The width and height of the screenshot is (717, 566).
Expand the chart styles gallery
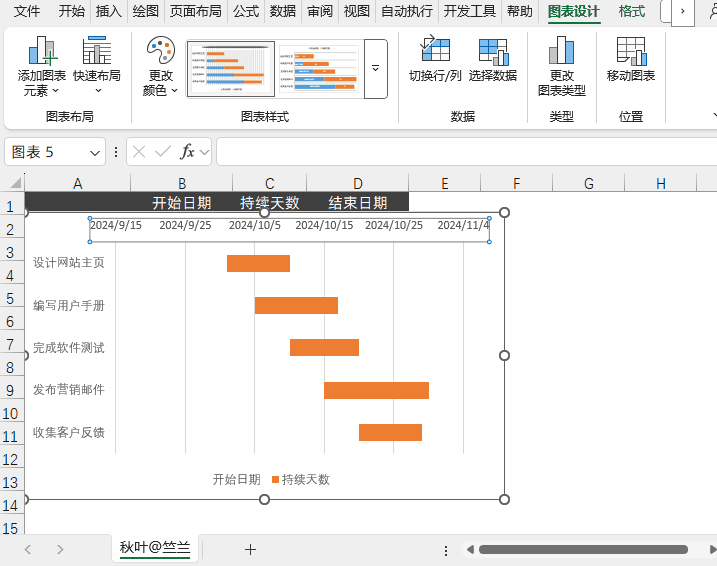tap(375, 69)
